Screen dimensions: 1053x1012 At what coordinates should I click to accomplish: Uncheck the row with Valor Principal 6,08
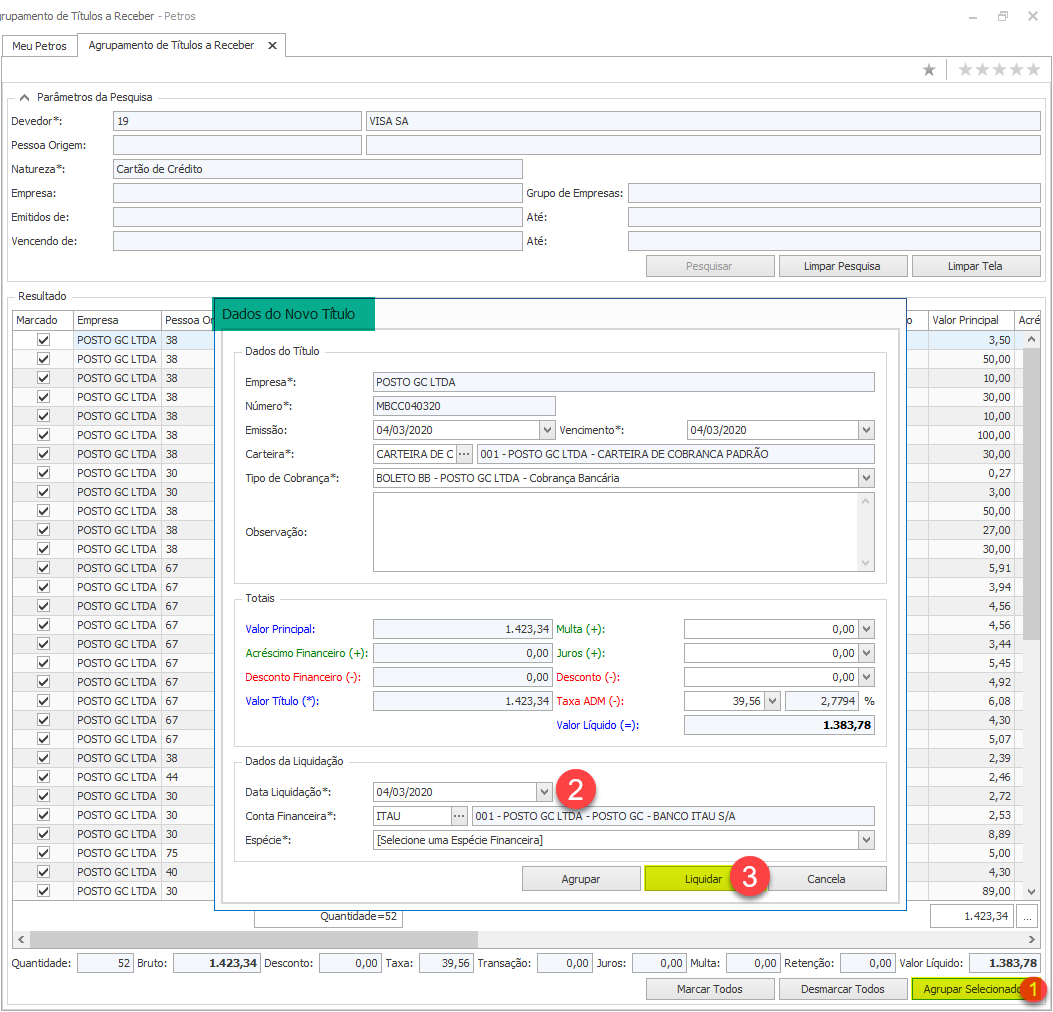coord(44,700)
